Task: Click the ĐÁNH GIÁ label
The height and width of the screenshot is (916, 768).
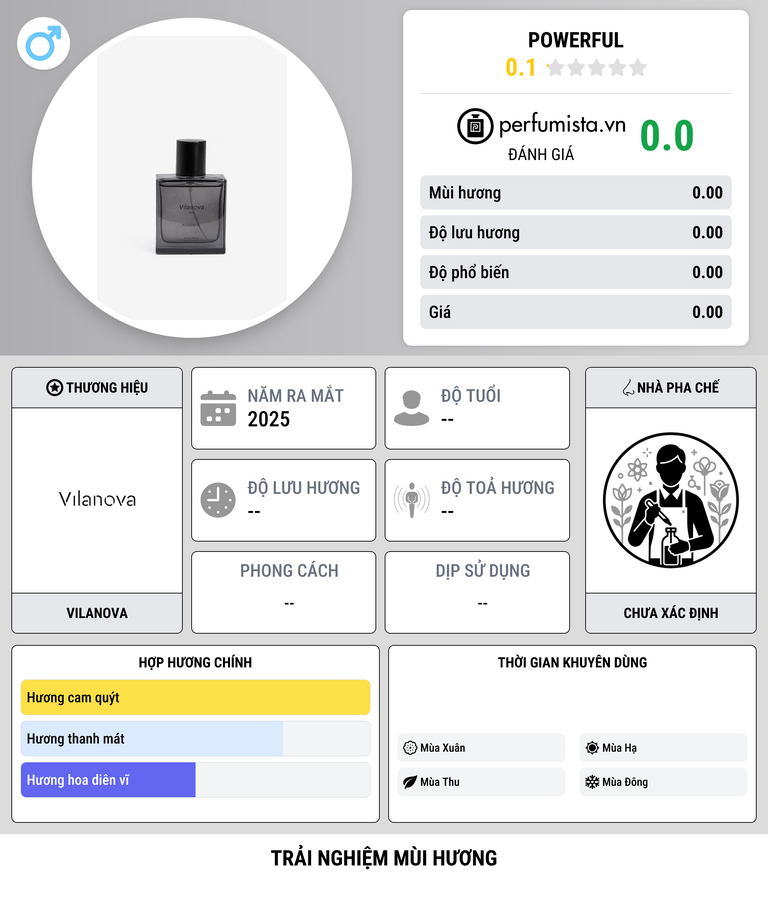Action: (x=541, y=155)
